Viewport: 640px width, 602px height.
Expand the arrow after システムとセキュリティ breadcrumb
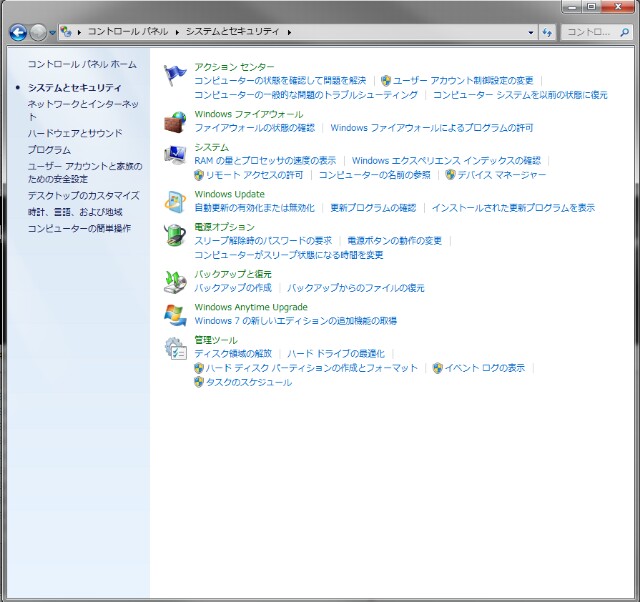click(x=289, y=32)
